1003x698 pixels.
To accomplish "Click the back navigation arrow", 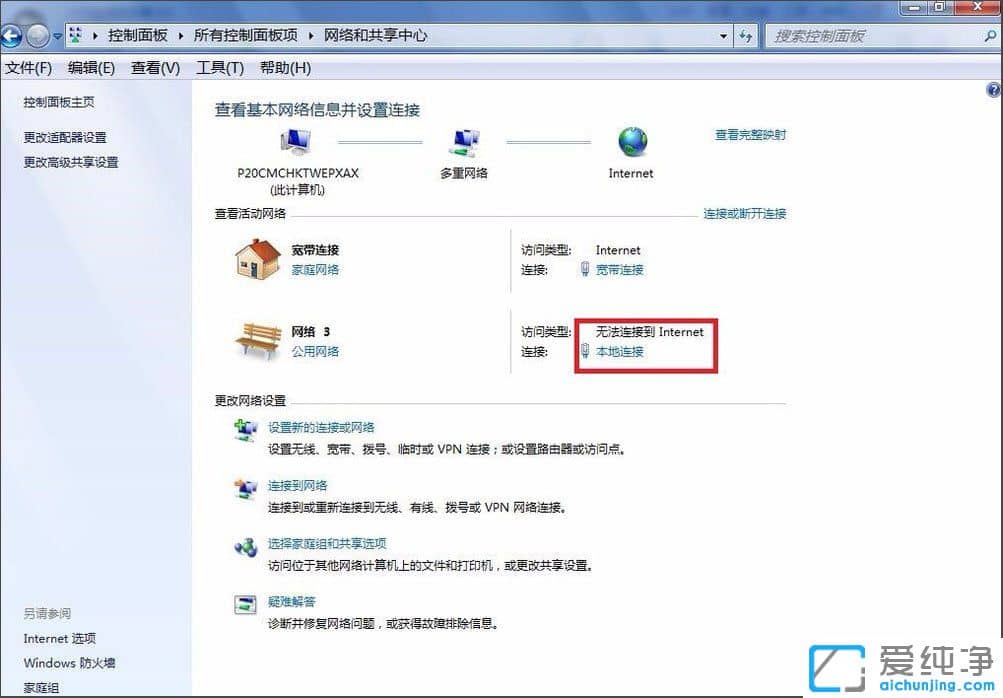I will click(x=10, y=35).
